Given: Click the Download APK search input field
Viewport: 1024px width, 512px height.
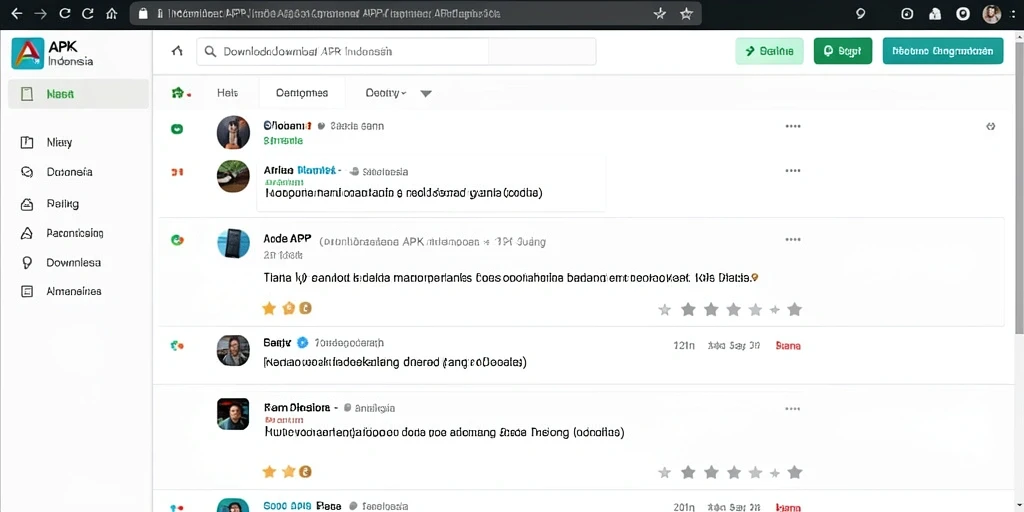Looking at the screenshot, I should point(396,51).
